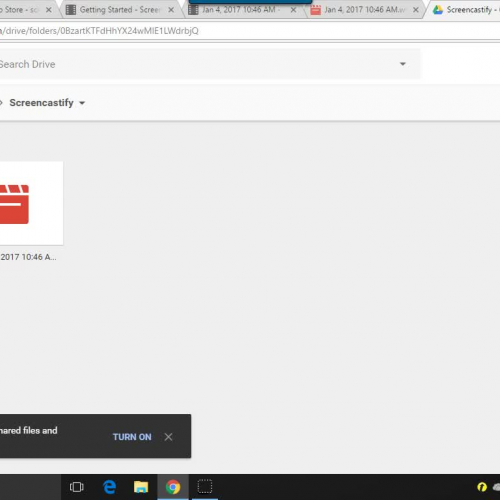500x500 pixels.
Task: Close the Jan 4, 2017 10:46 AM.webm tab
Action: (x=416, y=10)
